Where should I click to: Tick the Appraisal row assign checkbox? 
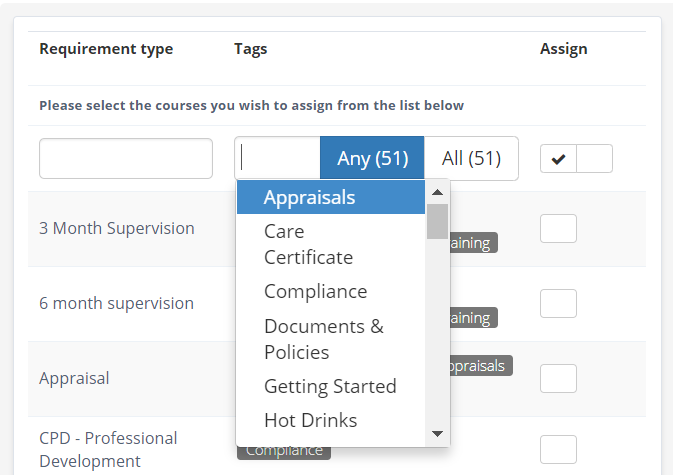pos(558,378)
